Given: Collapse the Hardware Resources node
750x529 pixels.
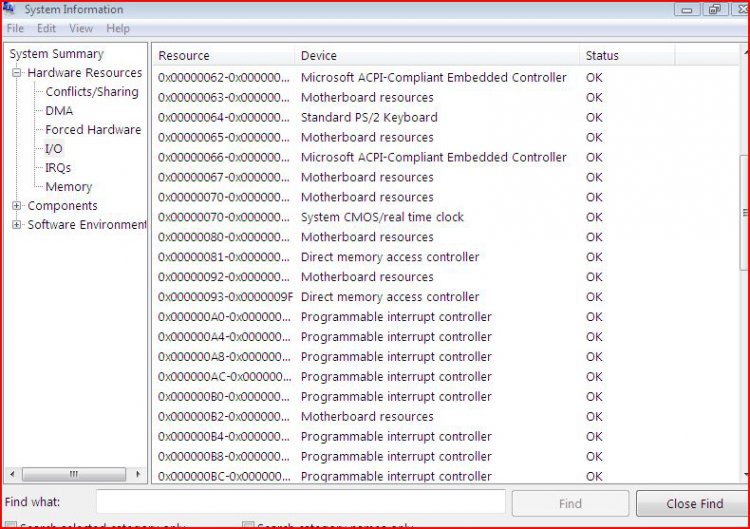Looking at the screenshot, I should point(17,73).
